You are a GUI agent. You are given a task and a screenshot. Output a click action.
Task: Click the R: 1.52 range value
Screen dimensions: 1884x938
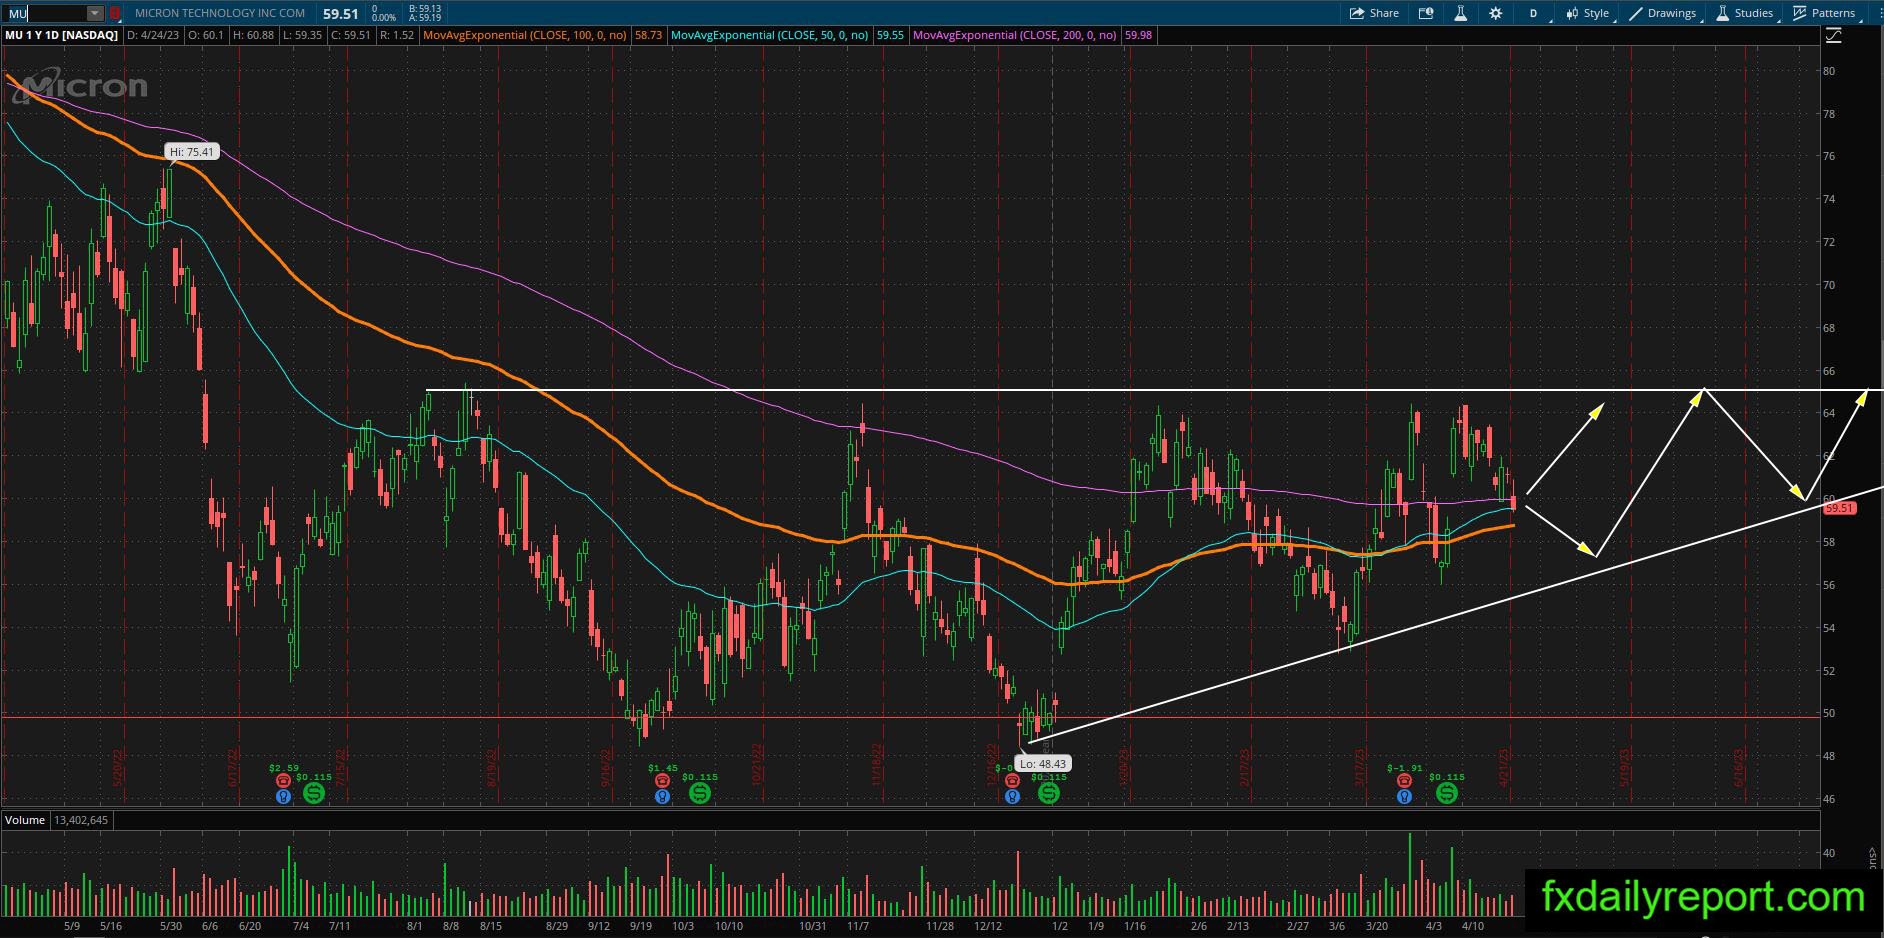pos(397,35)
